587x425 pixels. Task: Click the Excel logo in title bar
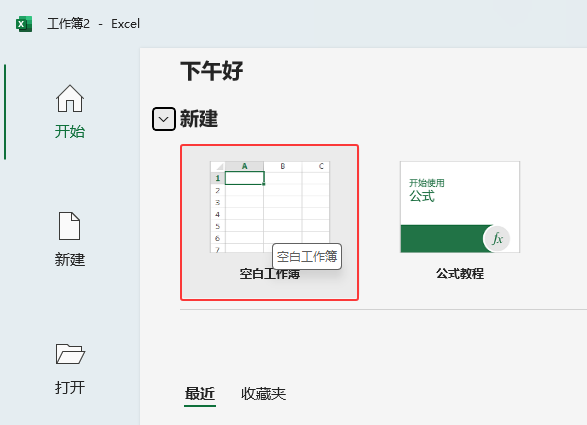coord(24,24)
